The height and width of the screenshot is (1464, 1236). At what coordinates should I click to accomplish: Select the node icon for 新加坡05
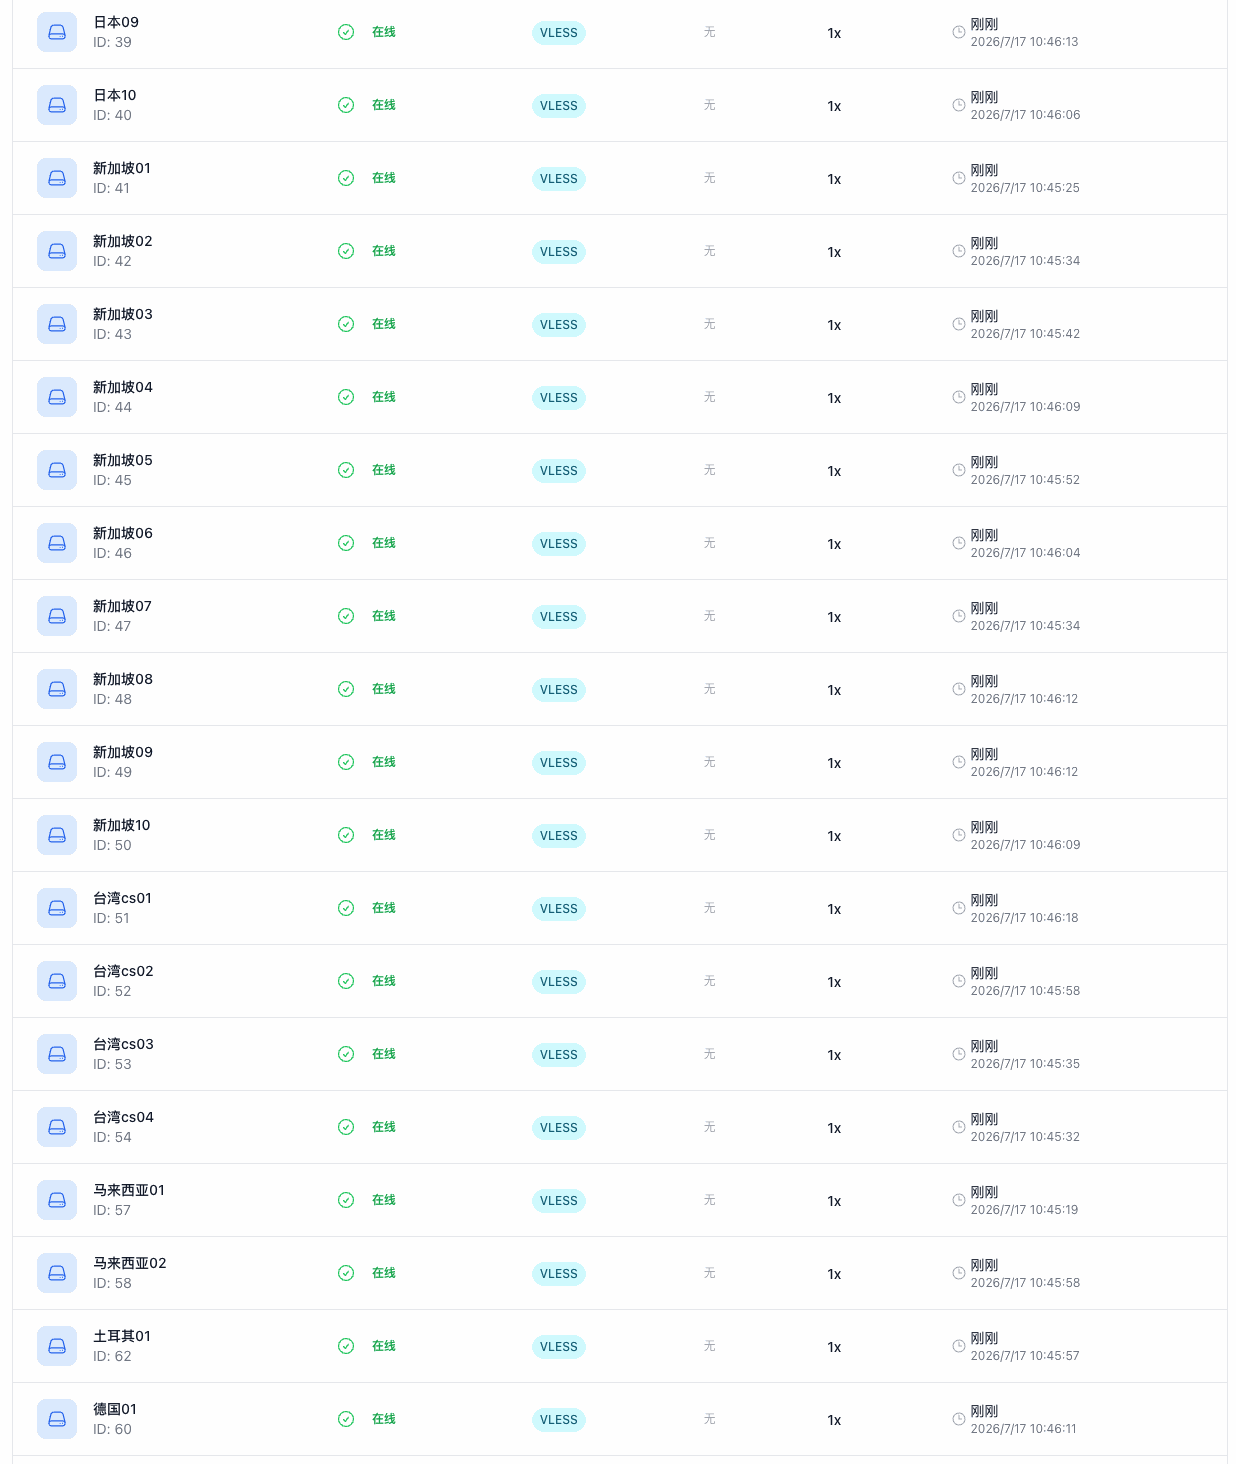(x=57, y=470)
